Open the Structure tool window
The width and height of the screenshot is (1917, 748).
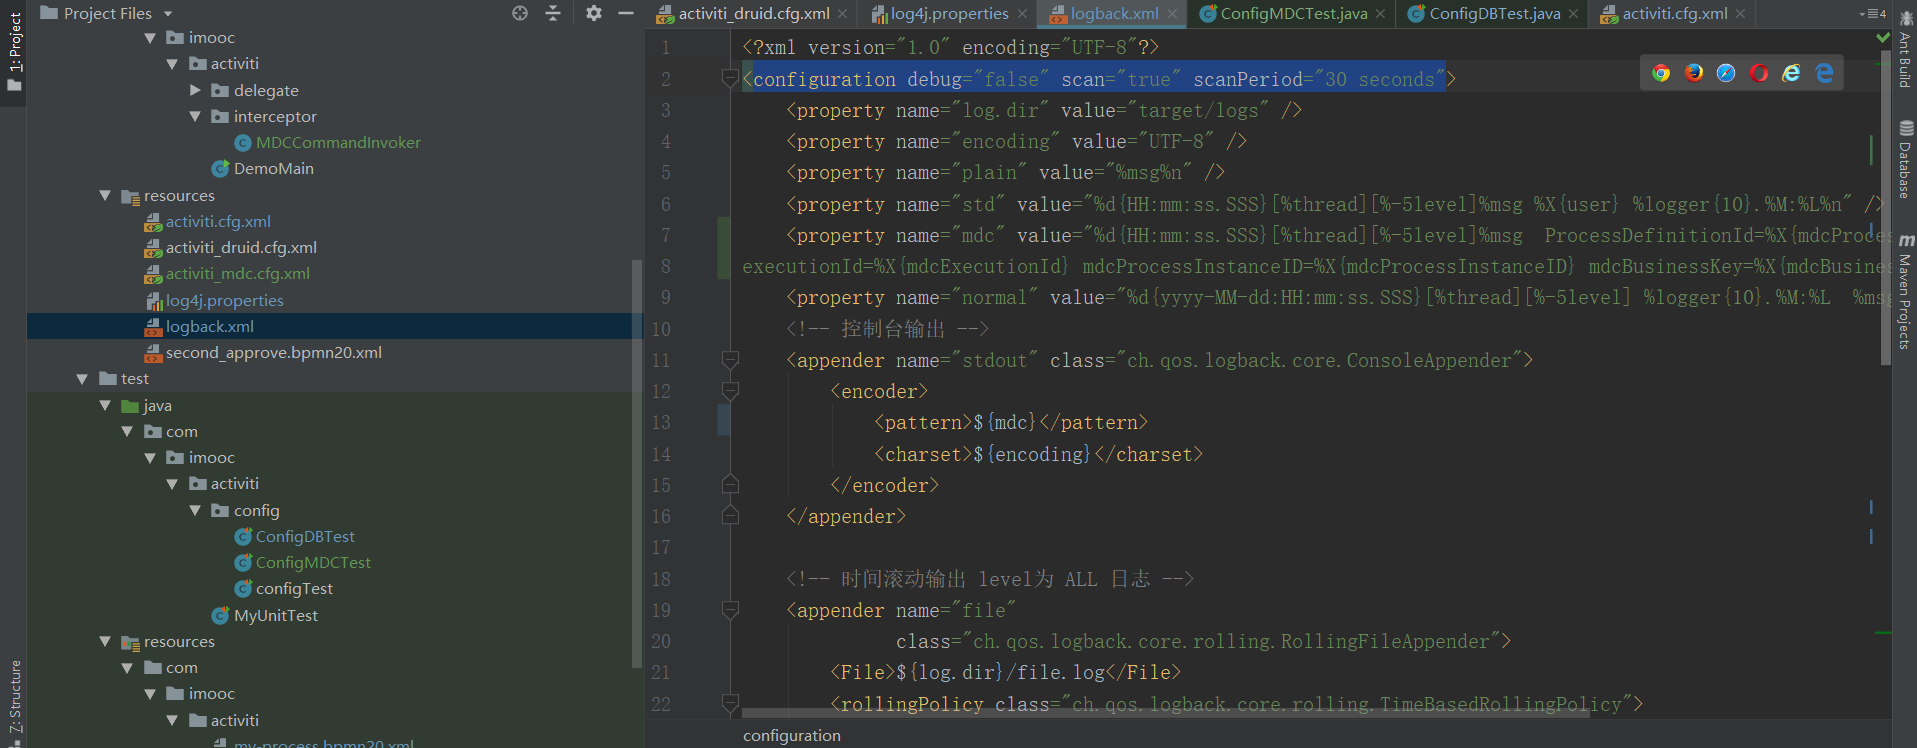tap(14, 703)
